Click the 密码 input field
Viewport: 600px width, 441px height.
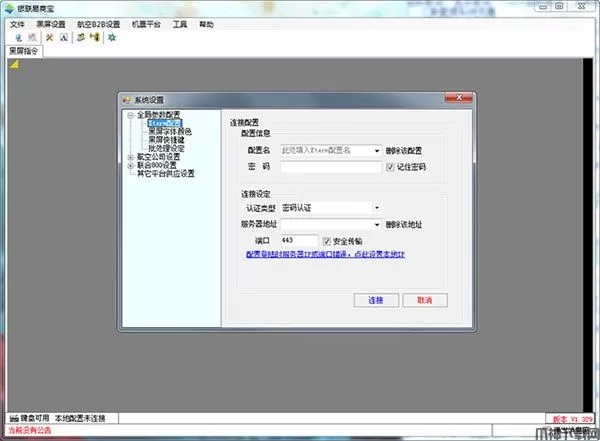pos(330,167)
